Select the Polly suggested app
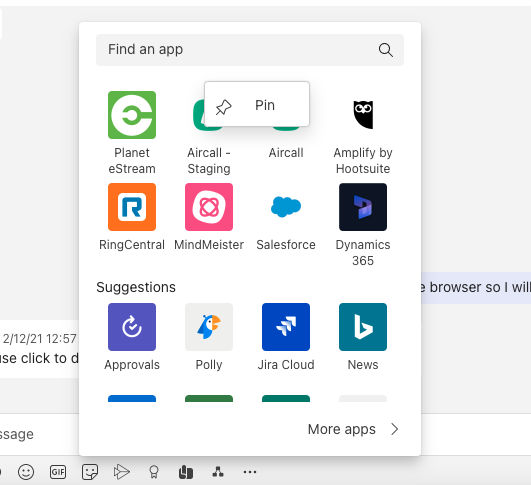The height and width of the screenshot is (485, 531). (209, 327)
